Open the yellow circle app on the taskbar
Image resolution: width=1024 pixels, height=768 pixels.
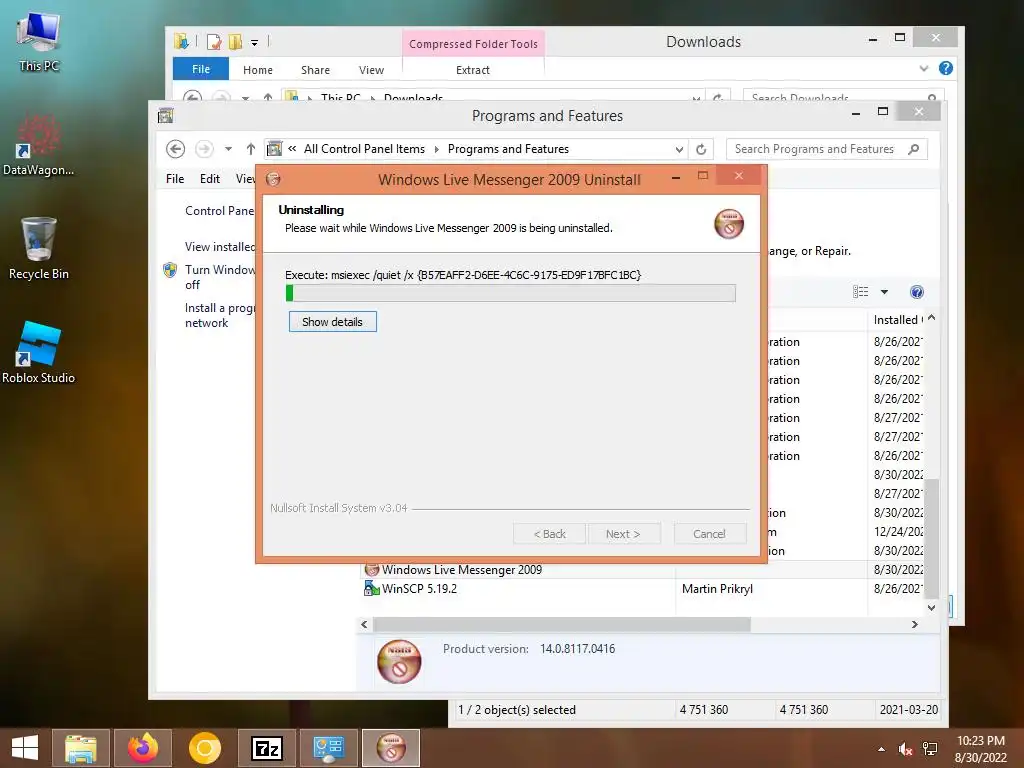[204, 748]
